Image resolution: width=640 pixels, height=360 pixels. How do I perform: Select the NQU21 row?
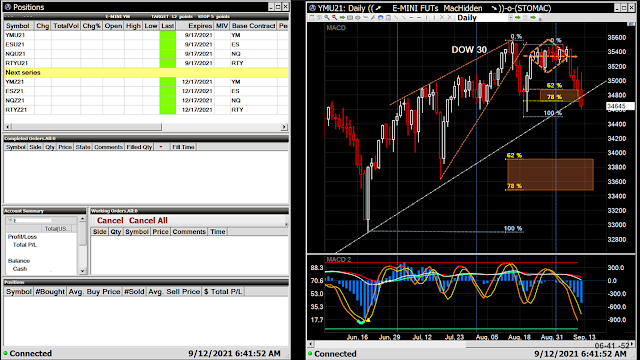point(146,54)
